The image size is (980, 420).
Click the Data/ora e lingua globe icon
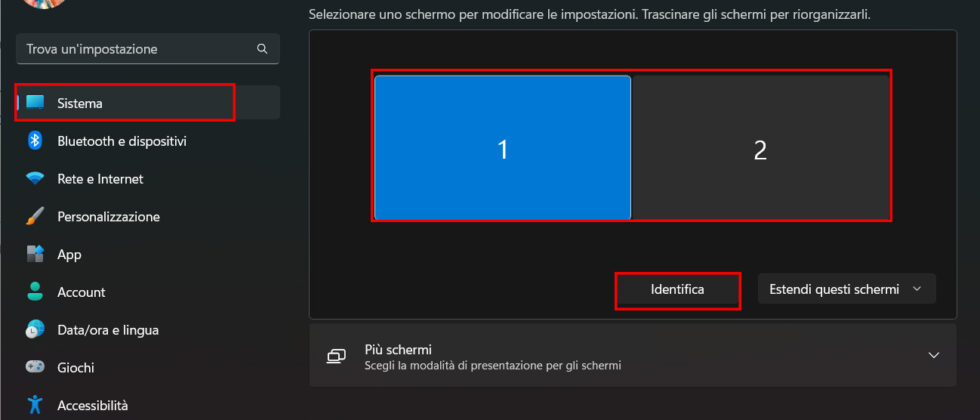pyautogui.click(x=35, y=329)
